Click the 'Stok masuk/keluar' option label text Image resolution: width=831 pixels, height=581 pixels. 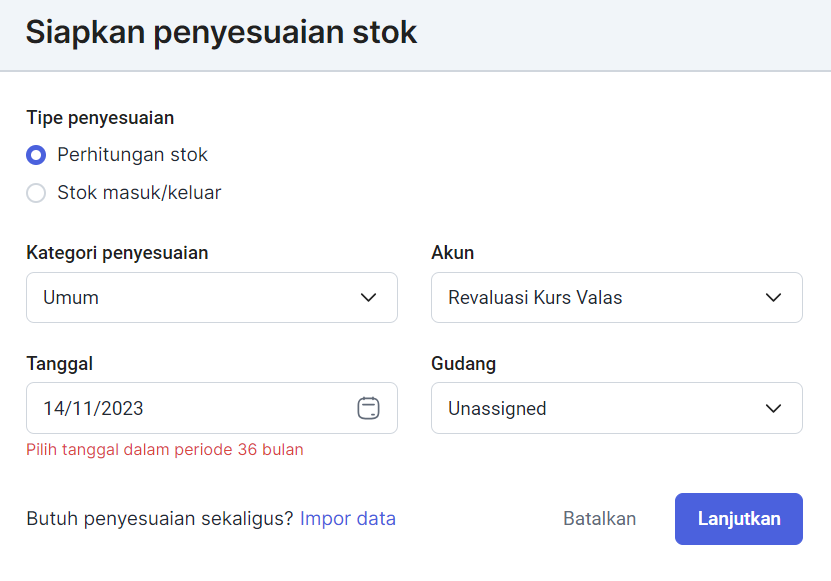coord(139,192)
